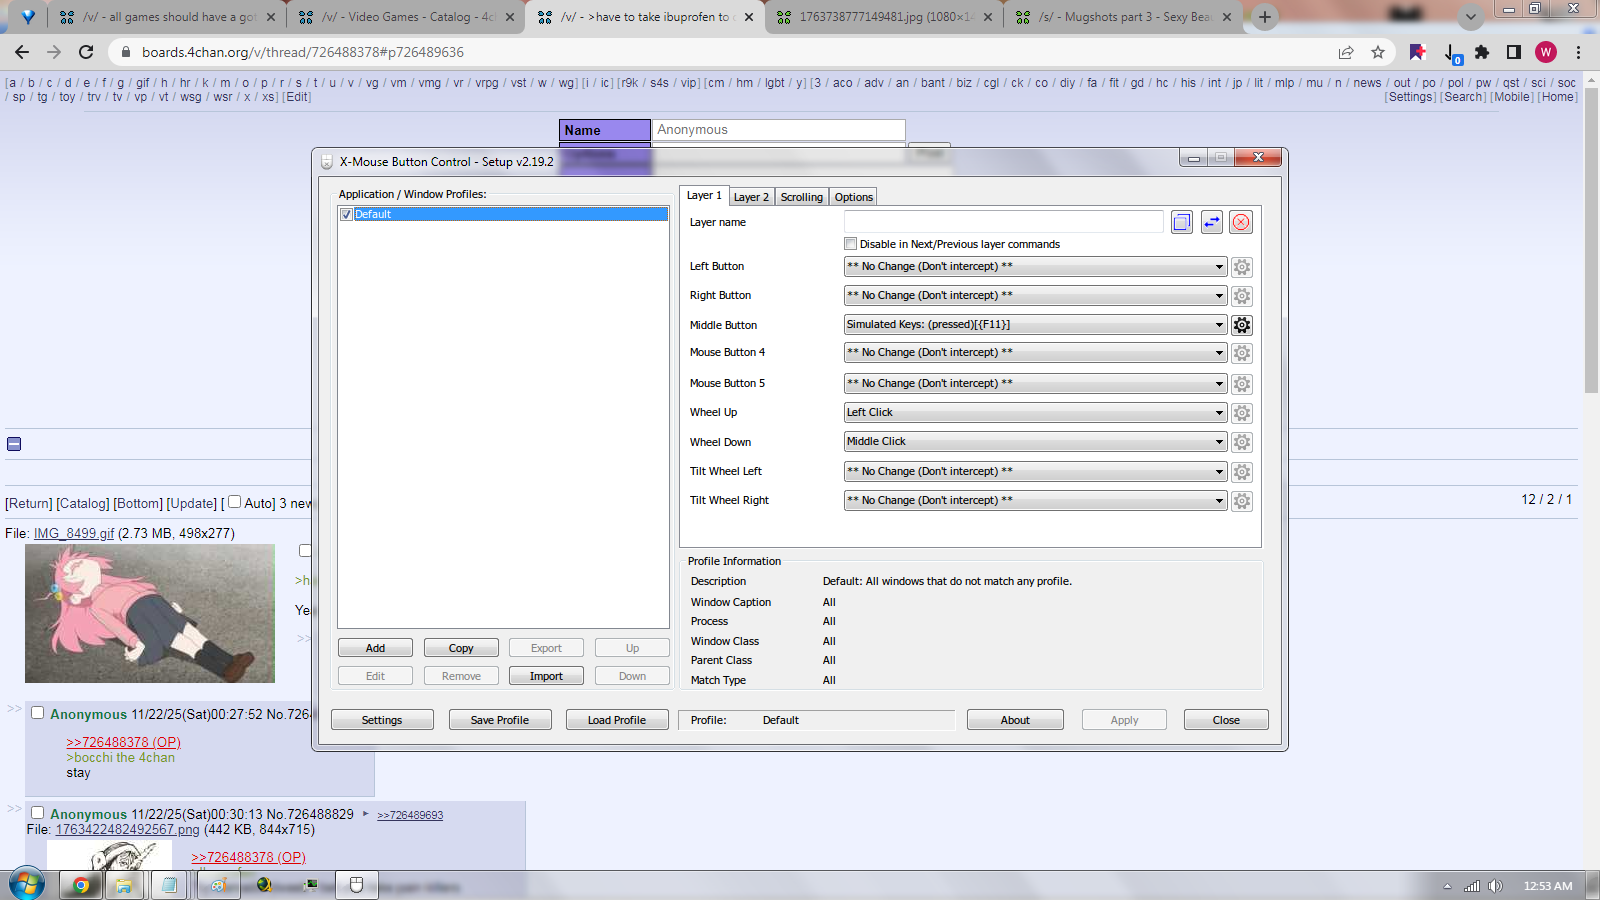Click the IMG_8499.gif thumbnail image
Image resolution: width=1600 pixels, height=900 pixels.
pyautogui.click(x=150, y=614)
